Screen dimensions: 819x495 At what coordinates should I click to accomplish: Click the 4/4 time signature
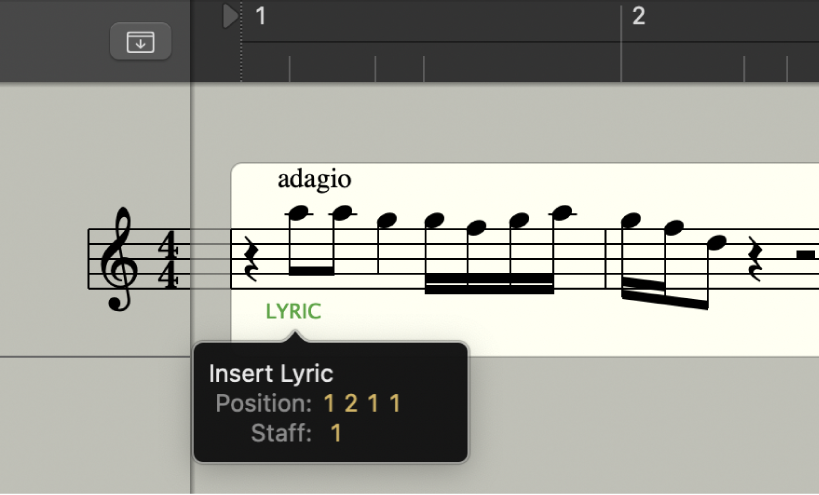167,260
